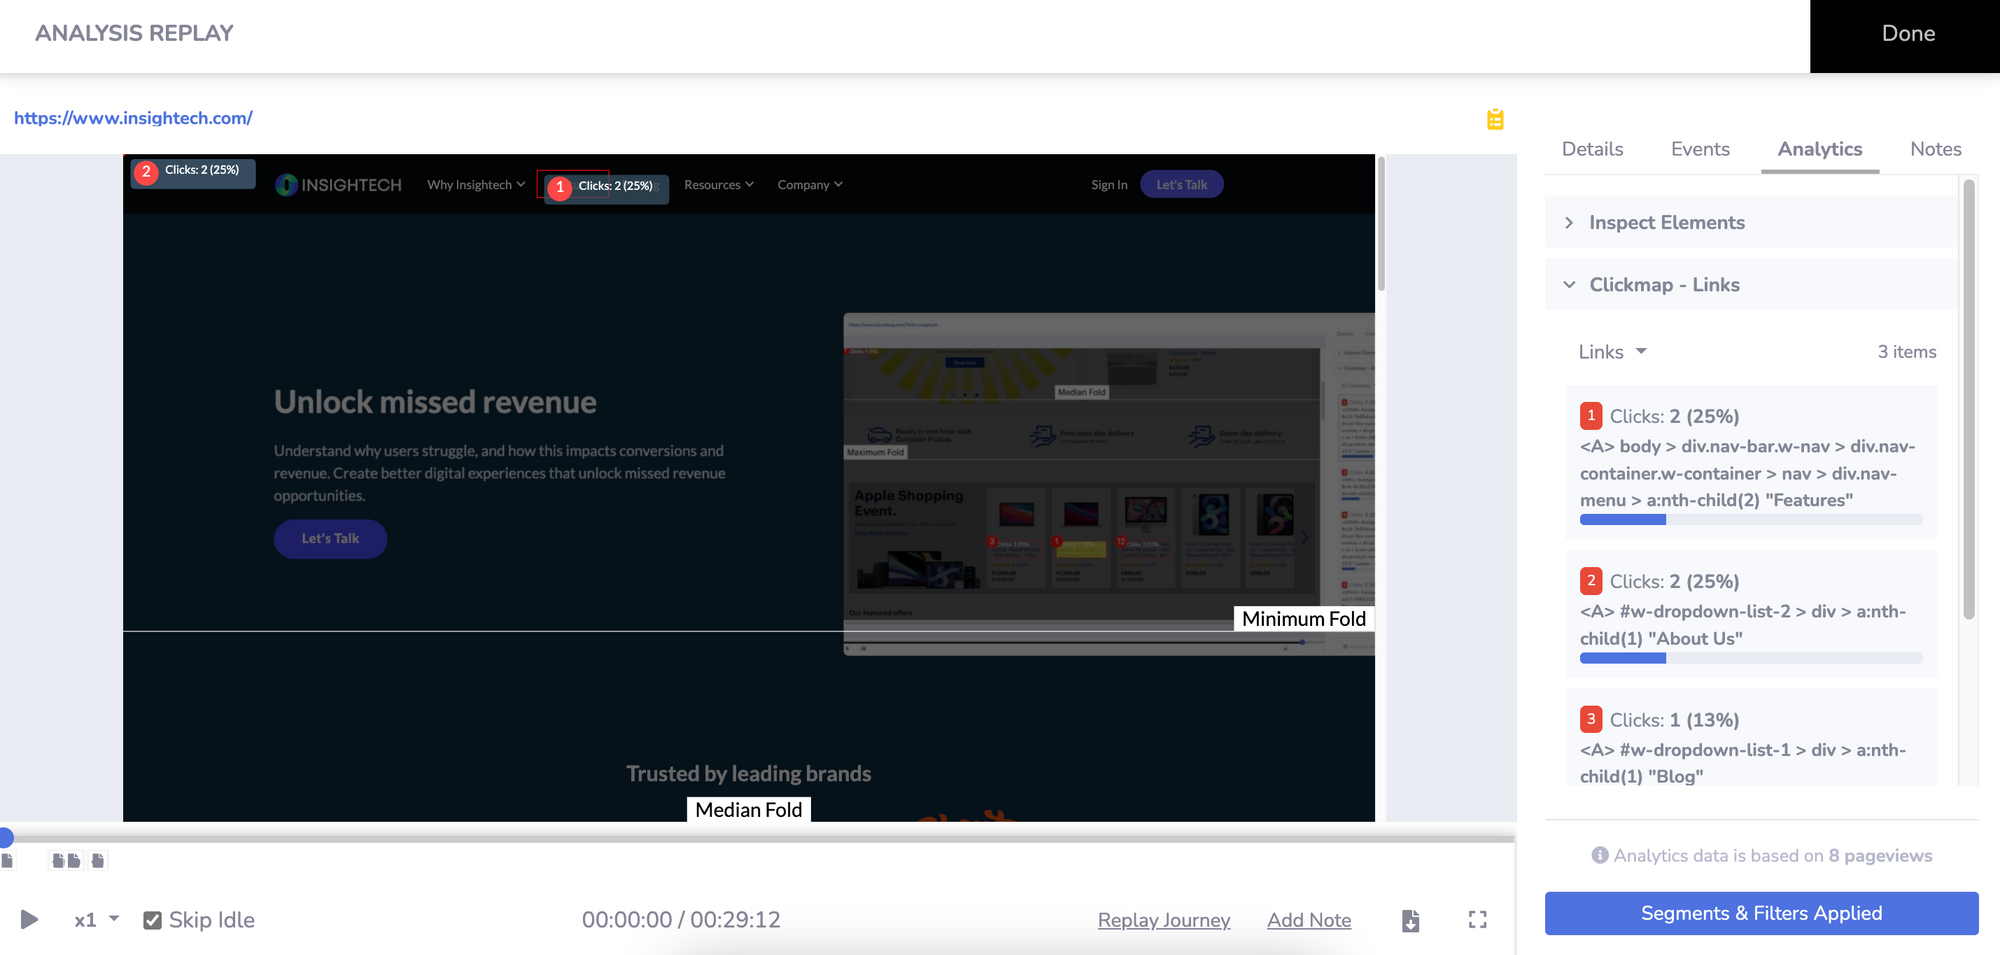Open the Links type dropdown

tap(1612, 352)
